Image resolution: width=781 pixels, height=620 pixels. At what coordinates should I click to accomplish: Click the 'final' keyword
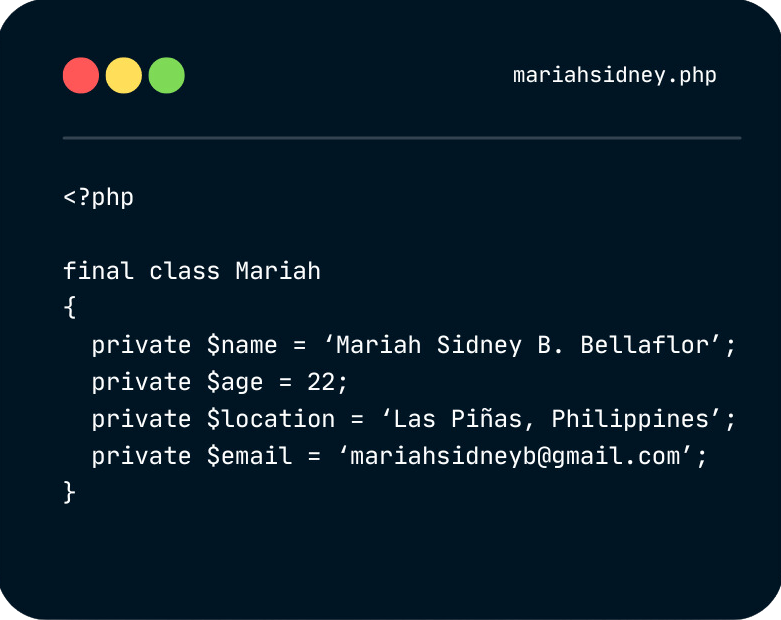tap(98, 271)
